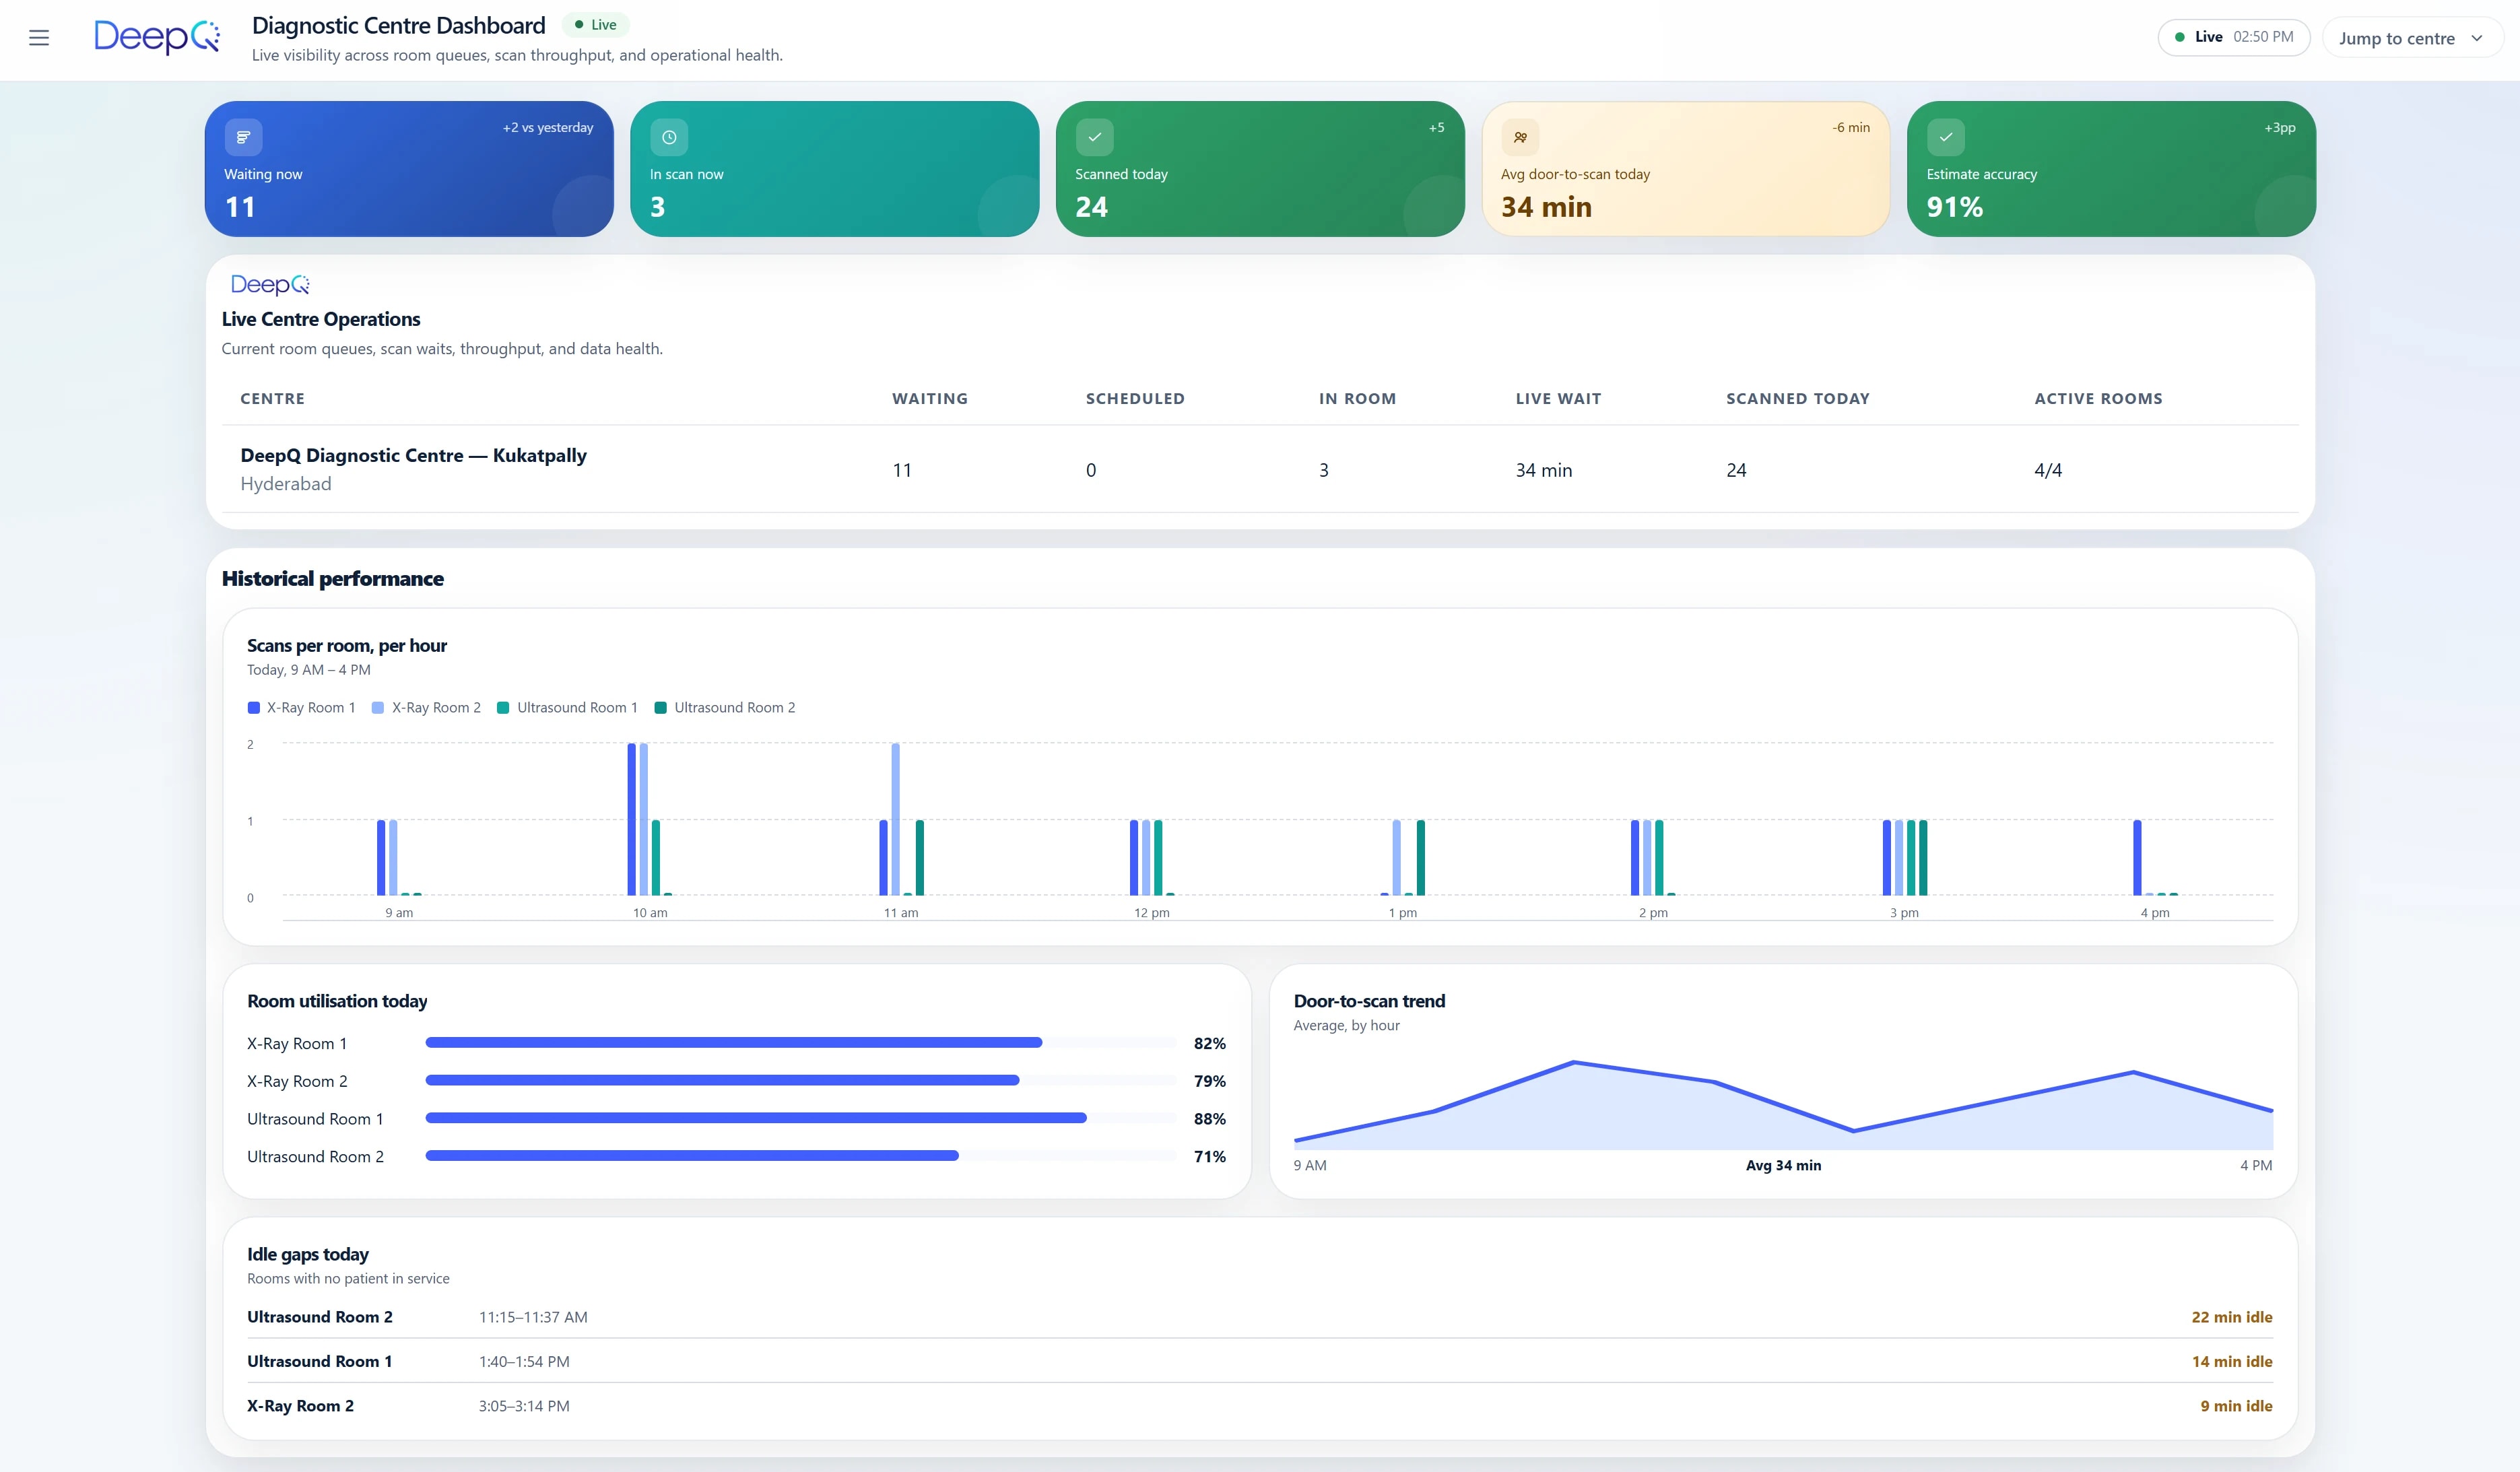Click the Avg 34 min trend label
This screenshot has height=1472, width=2520.
click(x=1783, y=1166)
